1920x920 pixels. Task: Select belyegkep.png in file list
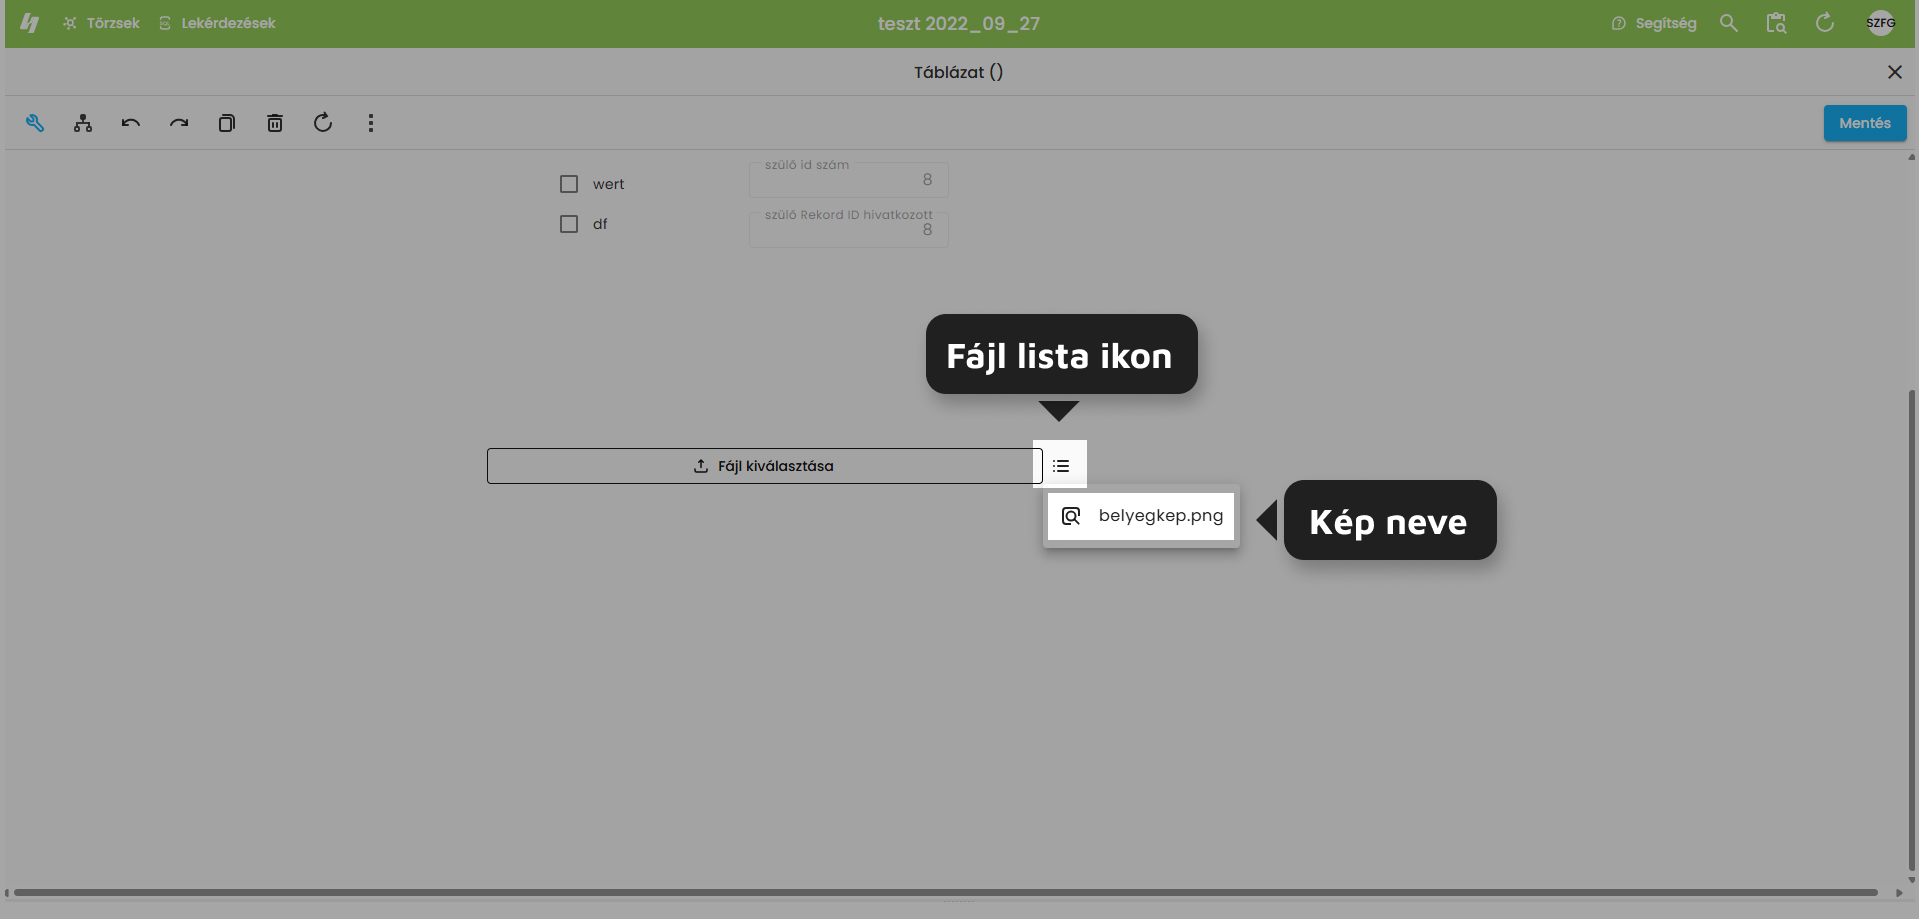click(x=1141, y=516)
